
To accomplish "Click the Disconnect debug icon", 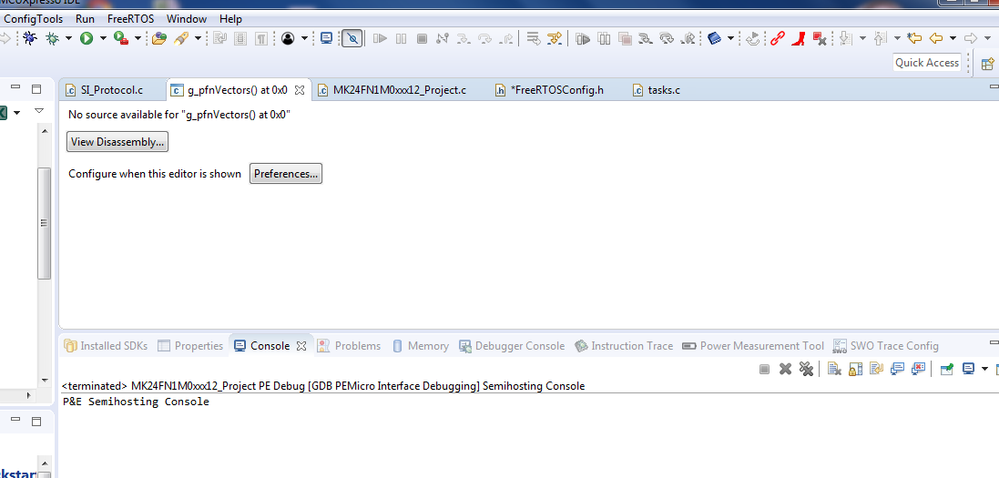I will [x=443, y=39].
